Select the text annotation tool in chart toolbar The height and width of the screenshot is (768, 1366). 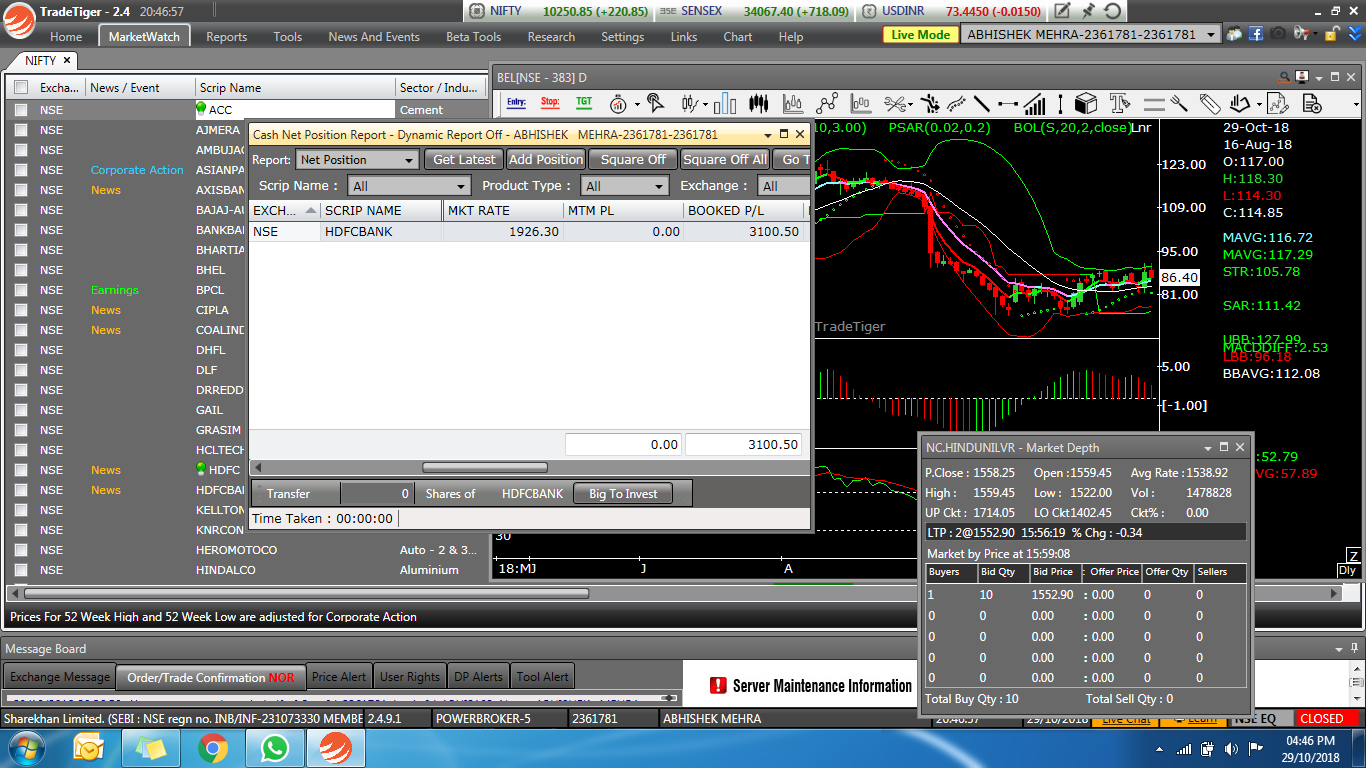[1120, 103]
